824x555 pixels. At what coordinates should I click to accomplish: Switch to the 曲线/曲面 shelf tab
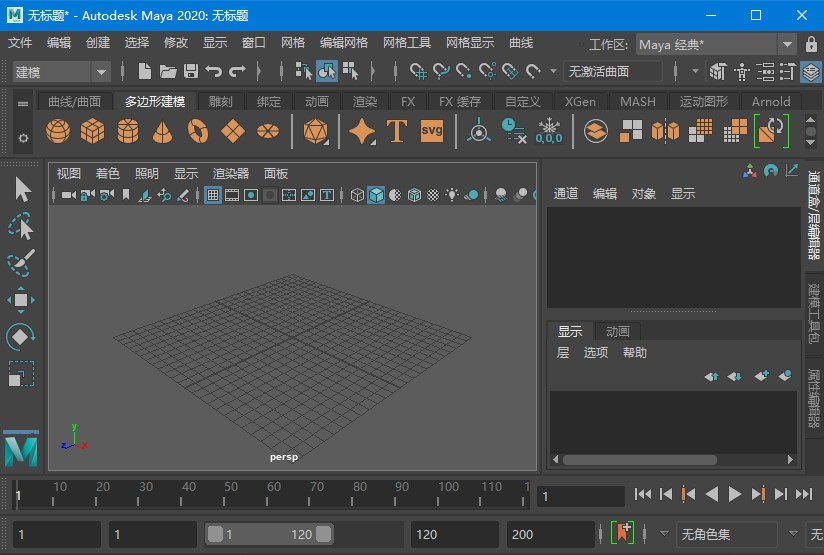(x=74, y=101)
